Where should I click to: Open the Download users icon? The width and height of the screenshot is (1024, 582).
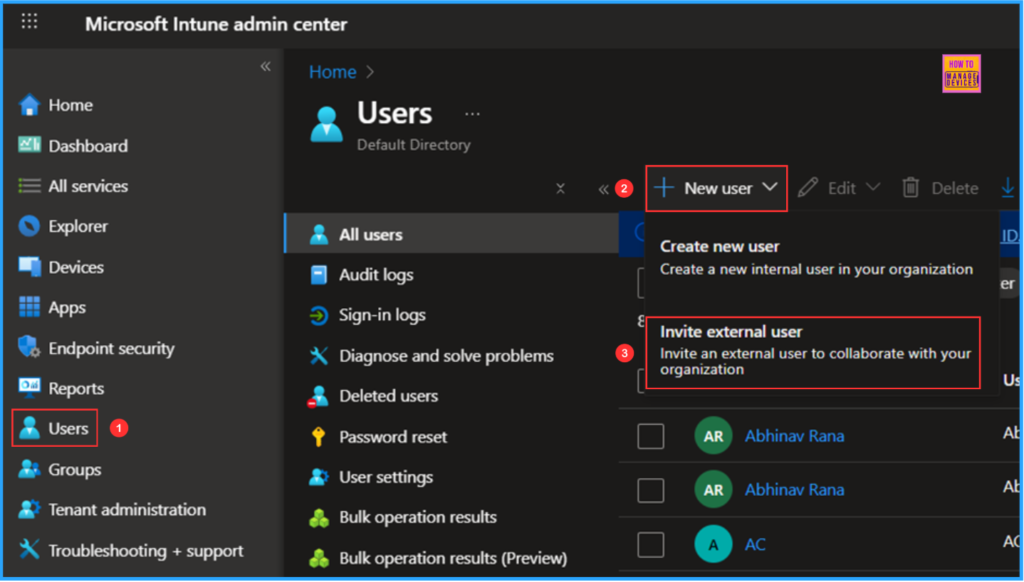coord(1008,187)
